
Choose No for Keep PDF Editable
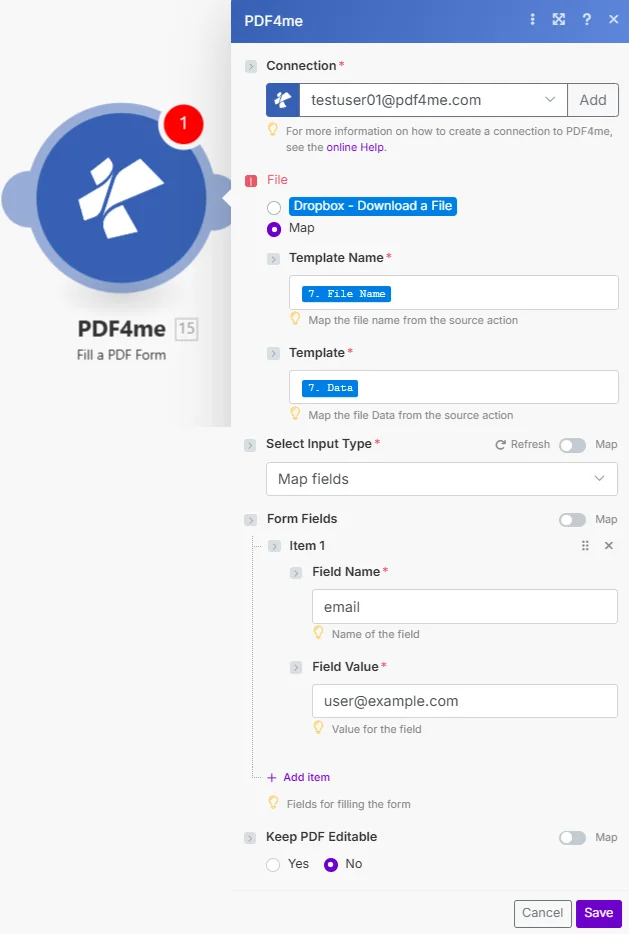coord(331,865)
